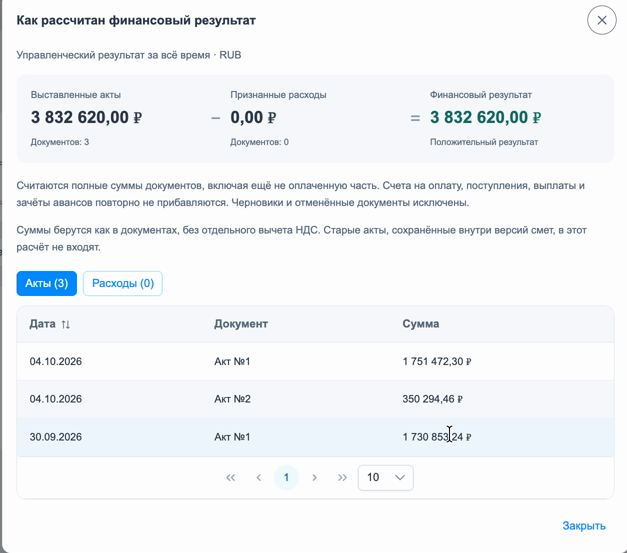Image resolution: width=627 pixels, height=553 pixels.
Task: Click the Управленческий результат за всё время subtitle
Action: click(x=129, y=55)
